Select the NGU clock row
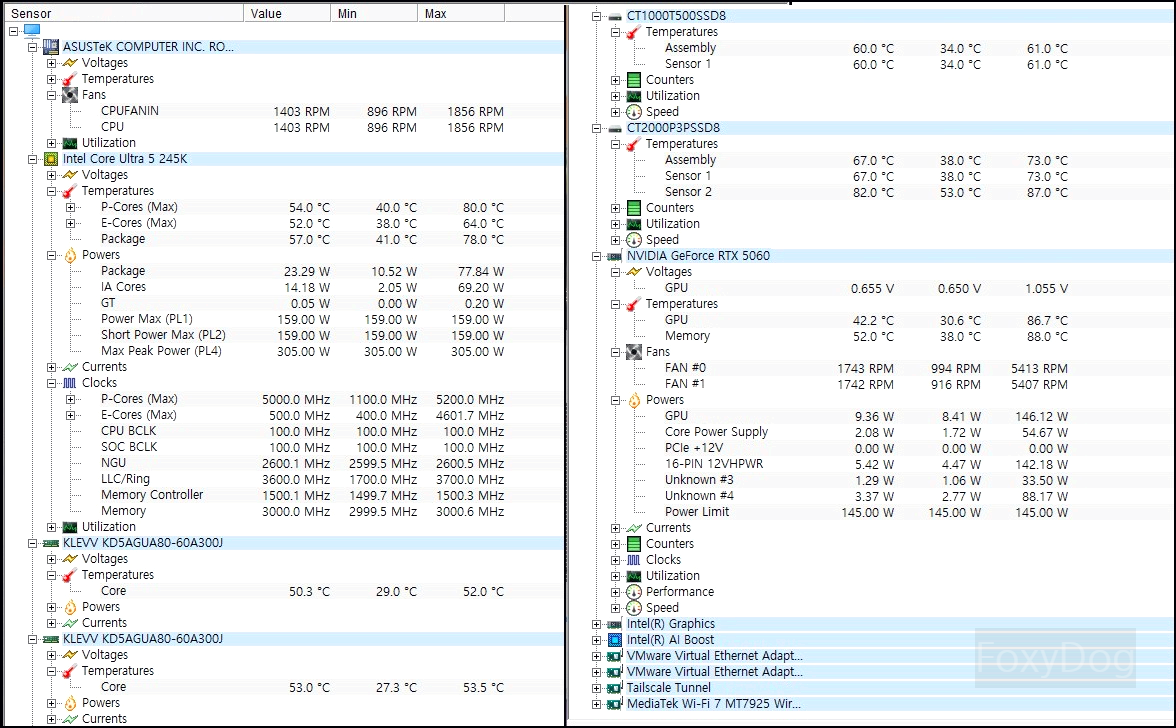The width and height of the screenshot is (1176, 728). point(283,463)
